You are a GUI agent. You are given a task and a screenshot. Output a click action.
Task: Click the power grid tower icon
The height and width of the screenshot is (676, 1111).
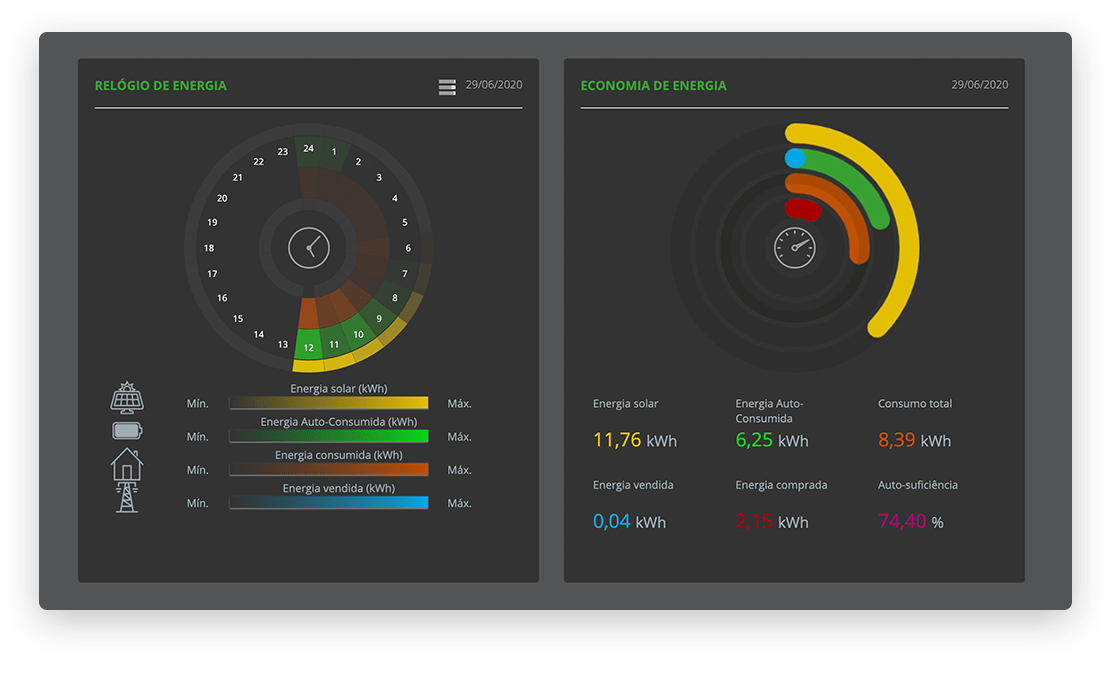127,497
